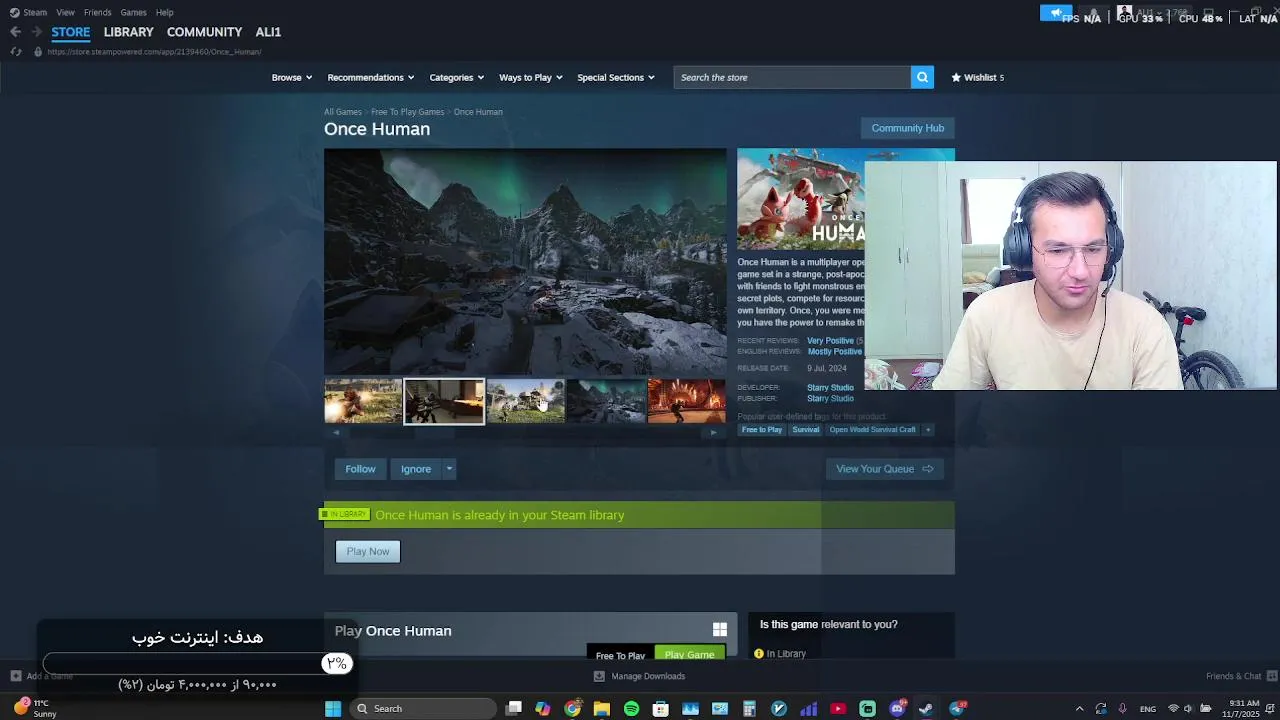Open the Games menu
The height and width of the screenshot is (720, 1280).
coord(133,12)
